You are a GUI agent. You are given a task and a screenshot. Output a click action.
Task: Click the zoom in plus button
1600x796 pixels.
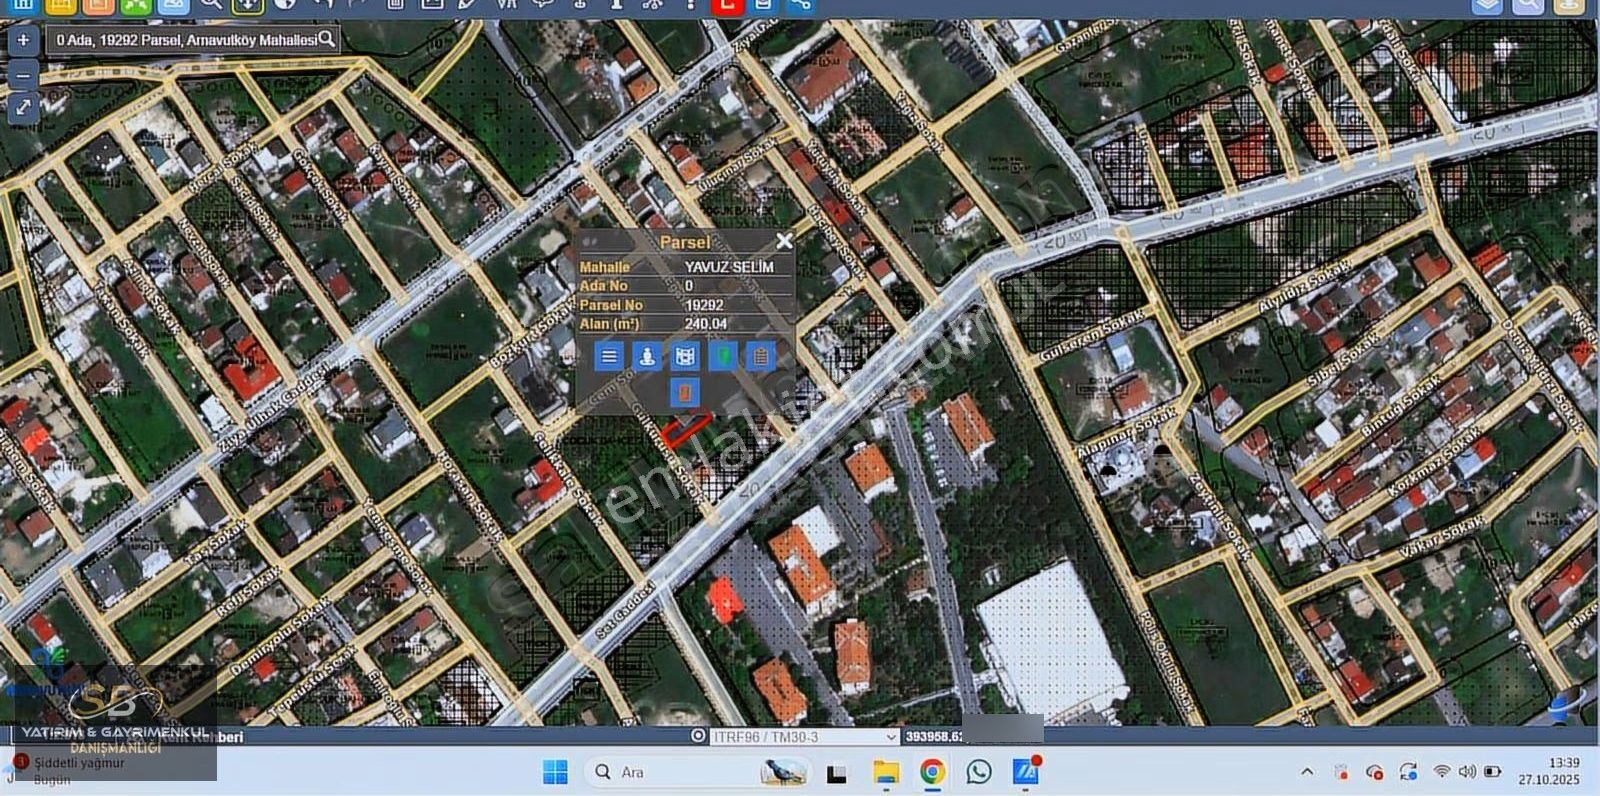[23, 41]
